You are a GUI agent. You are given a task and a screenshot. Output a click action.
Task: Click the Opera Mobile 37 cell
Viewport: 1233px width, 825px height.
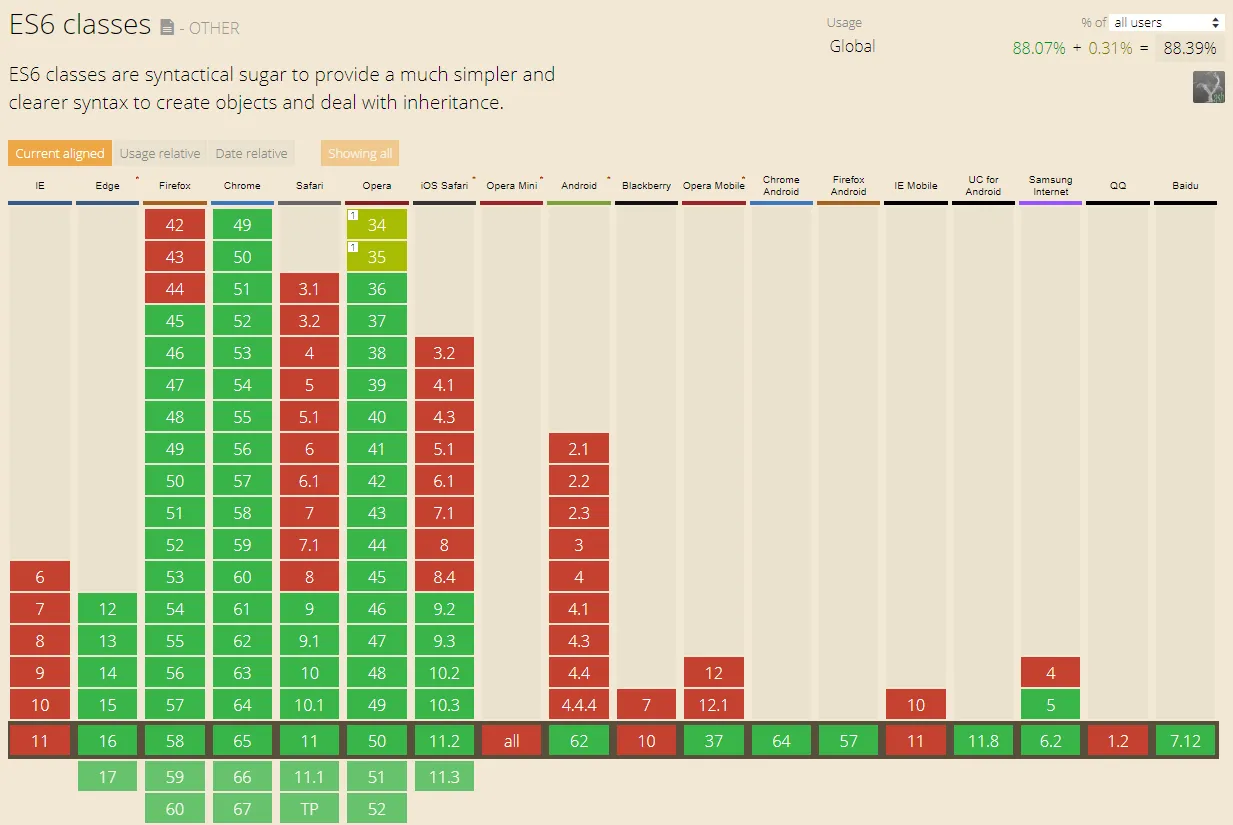click(x=714, y=741)
